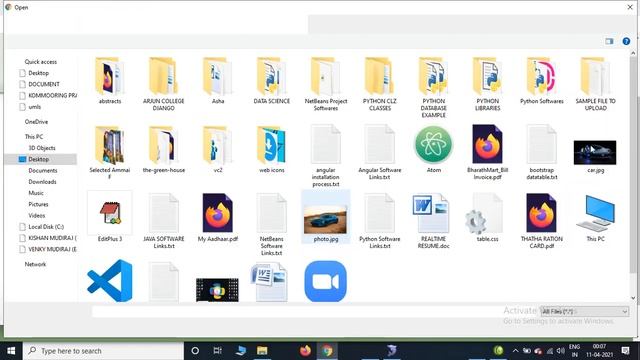Select NetBeans Software Links.txt file
Image resolution: width=640 pixels, height=360 pixels.
[271, 224]
